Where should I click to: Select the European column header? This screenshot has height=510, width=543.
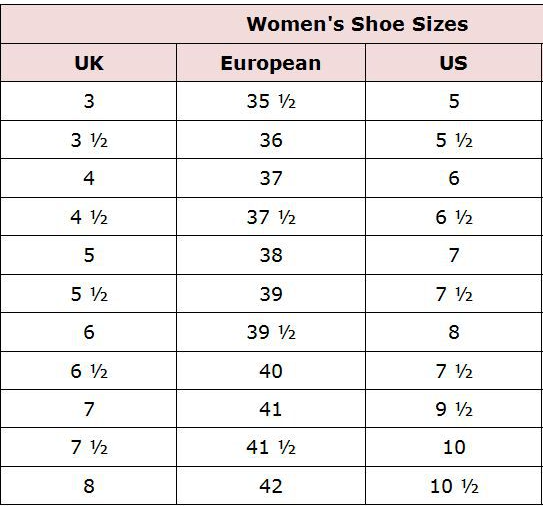271,63
